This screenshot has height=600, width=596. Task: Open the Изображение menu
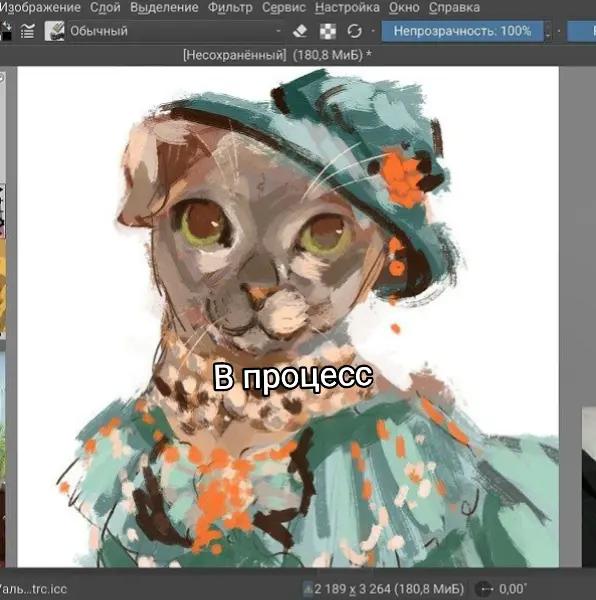click(x=40, y=7)
